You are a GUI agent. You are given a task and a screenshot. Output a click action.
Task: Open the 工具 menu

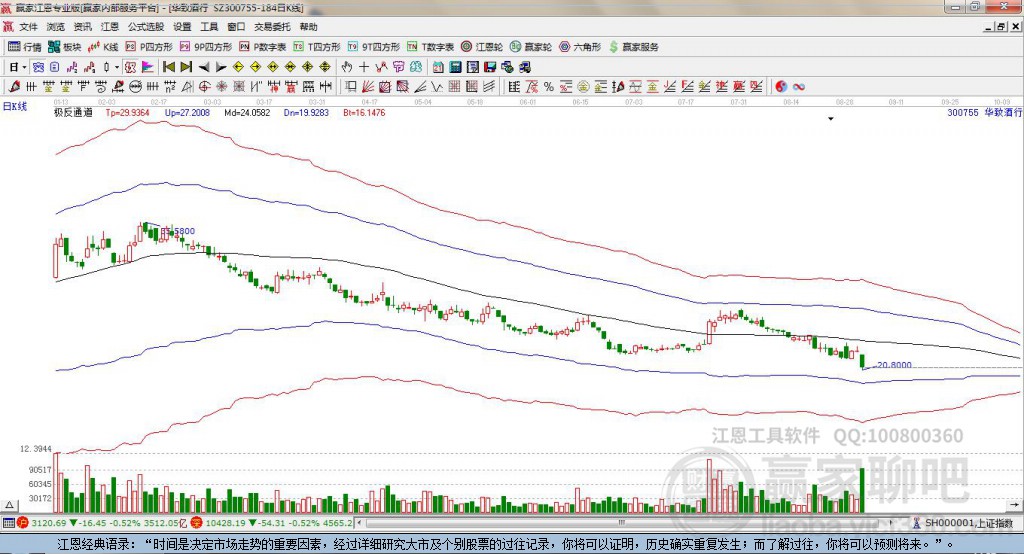pos(209,27)
